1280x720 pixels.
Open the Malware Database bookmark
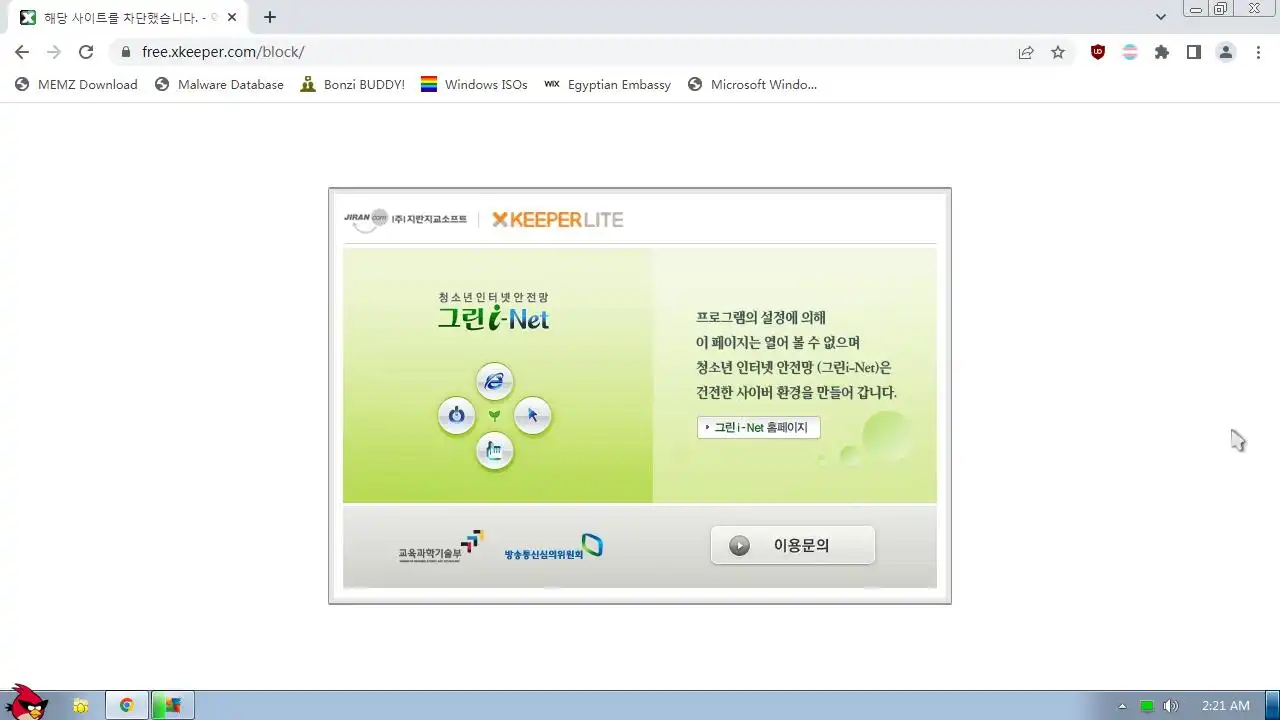tap(220, 85)
